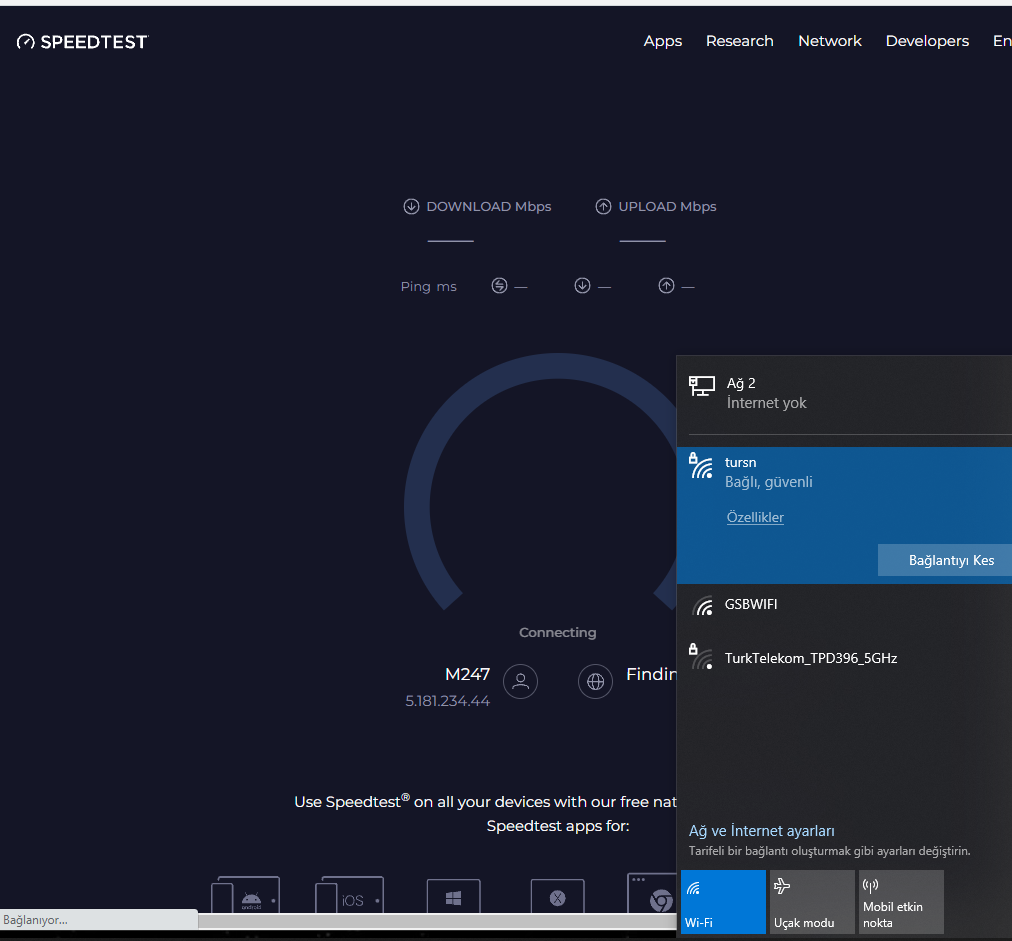Click the M247 provider name

467,674
